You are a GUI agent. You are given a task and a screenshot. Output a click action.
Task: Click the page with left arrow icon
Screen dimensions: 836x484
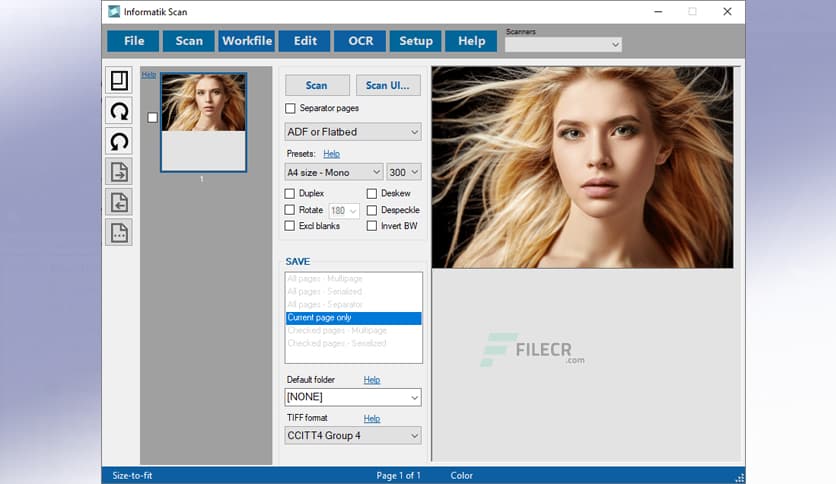(x=119, y=201)
